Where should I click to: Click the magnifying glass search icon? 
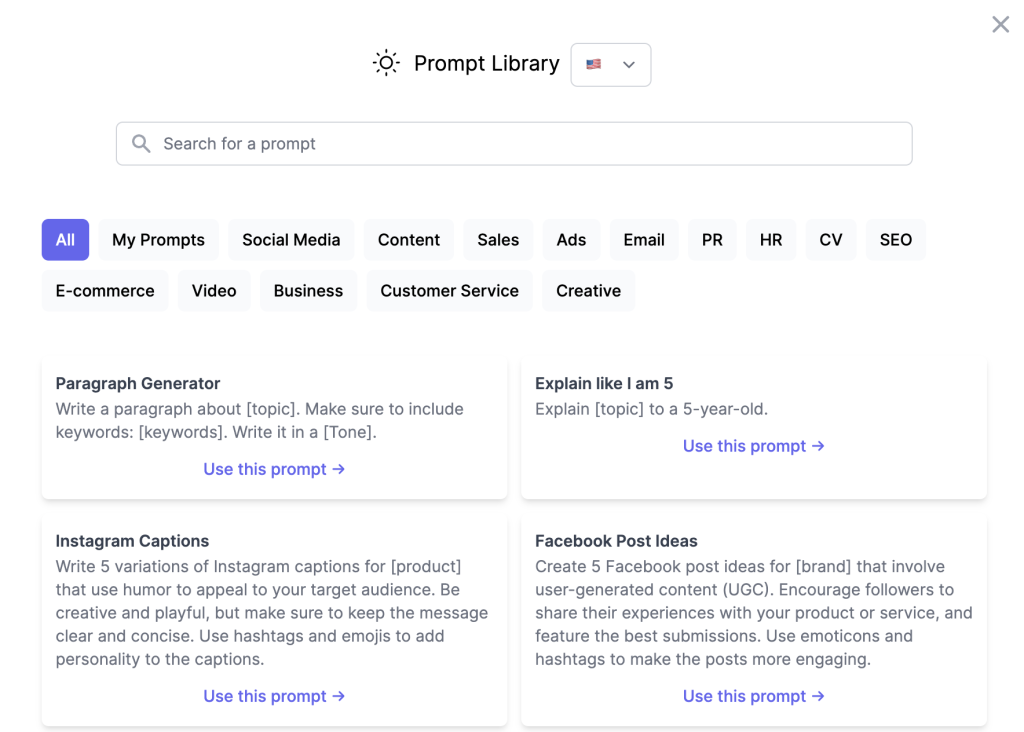pyautogui.click(x=142, y=144)
